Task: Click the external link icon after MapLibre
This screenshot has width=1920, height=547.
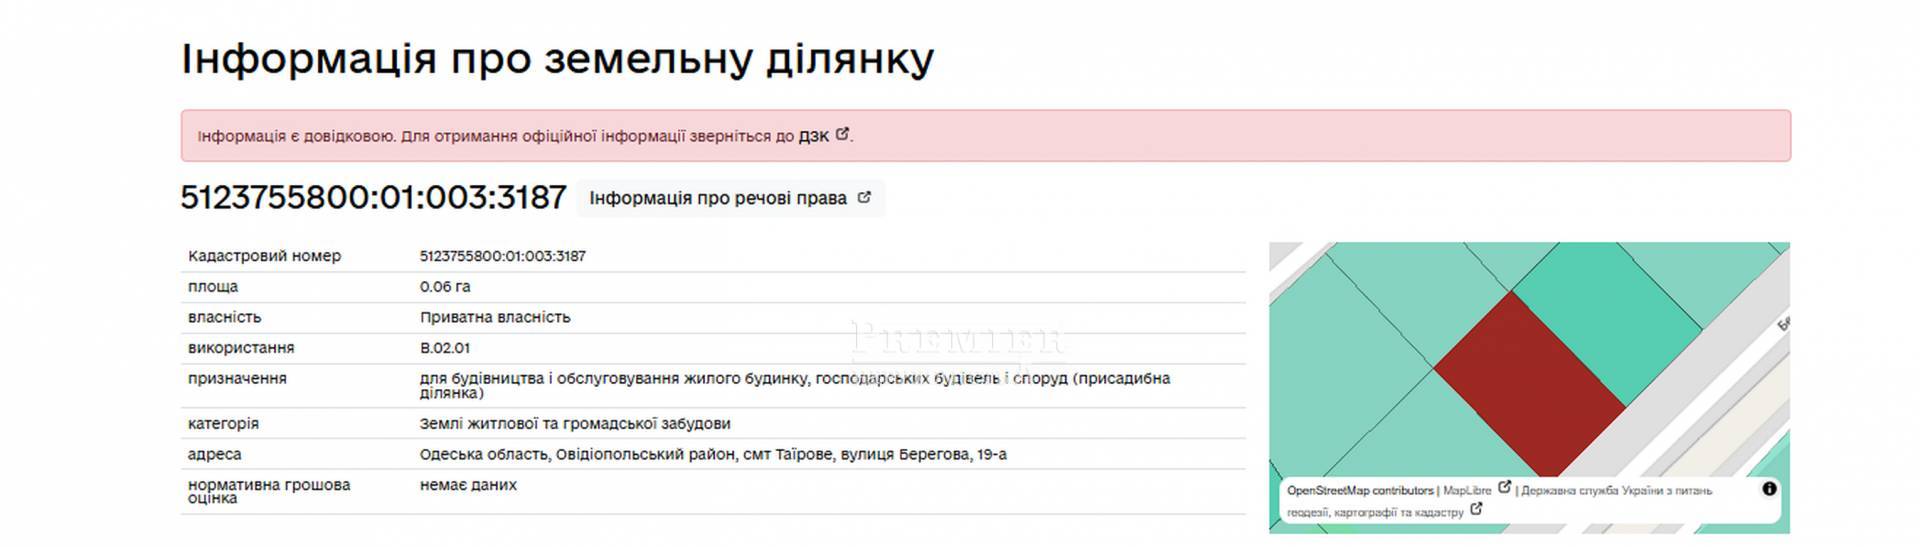Action: click(x=1504, y=488)
